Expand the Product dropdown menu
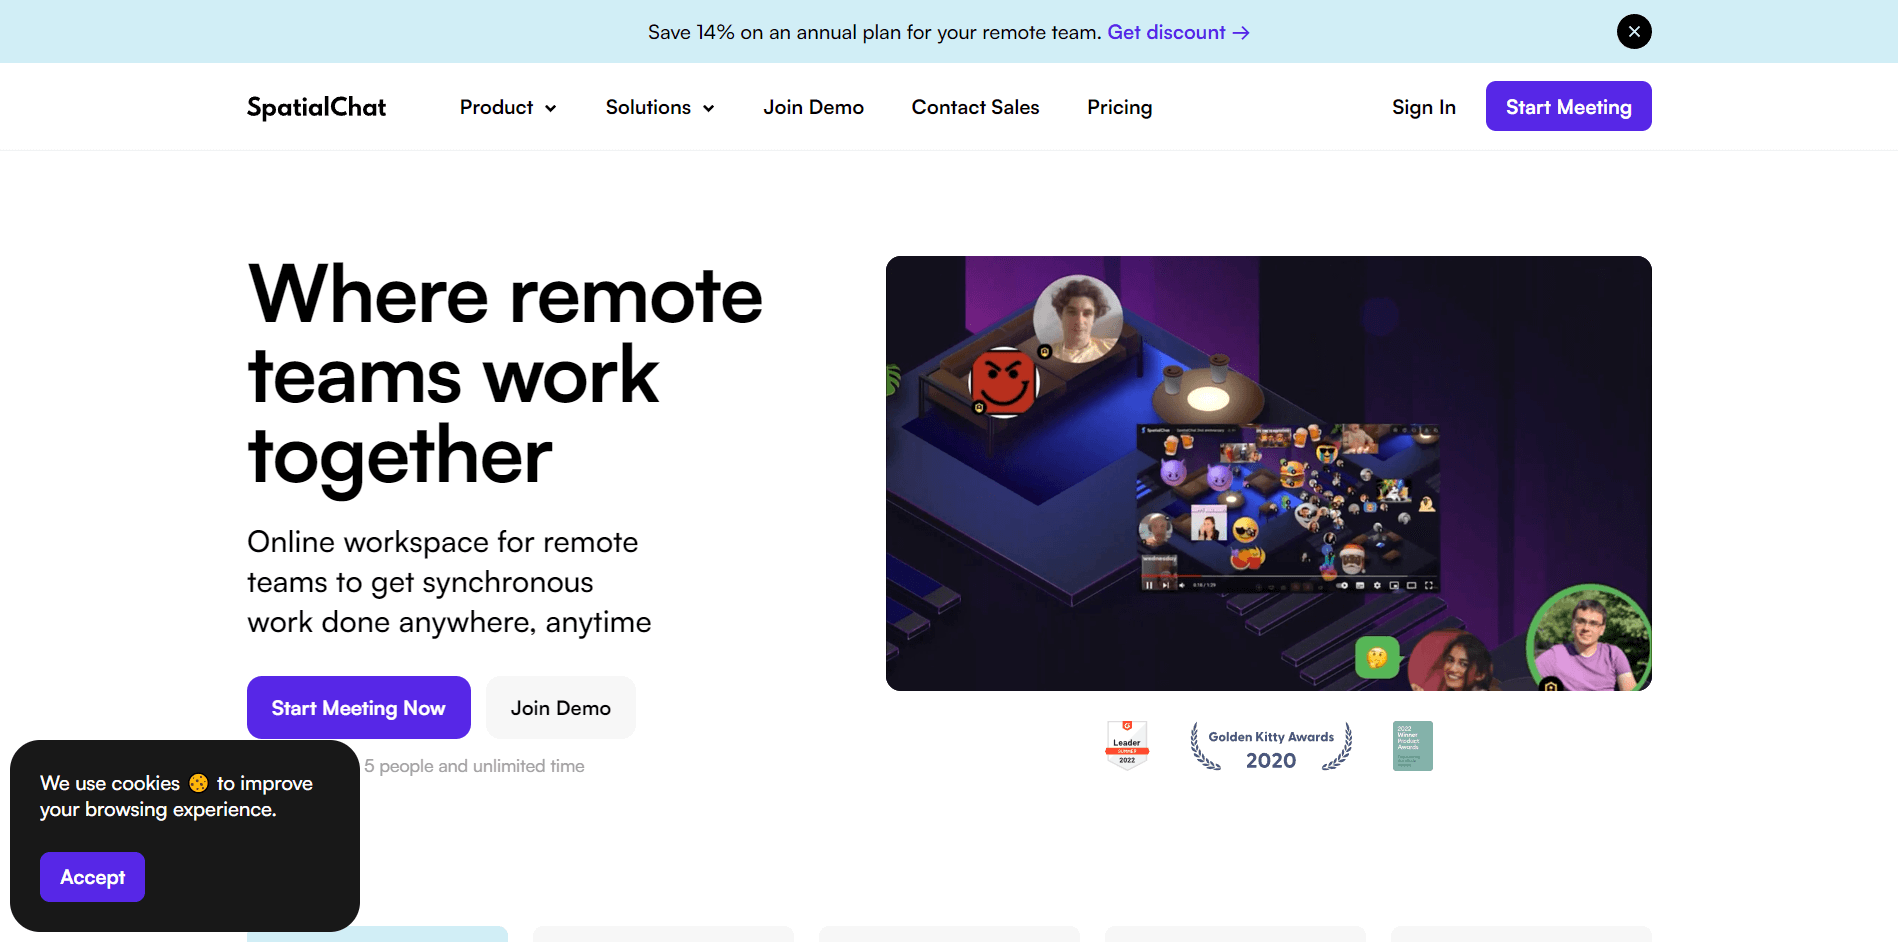The width and height of the screenshot is (1898, 942). pos(508,107)
